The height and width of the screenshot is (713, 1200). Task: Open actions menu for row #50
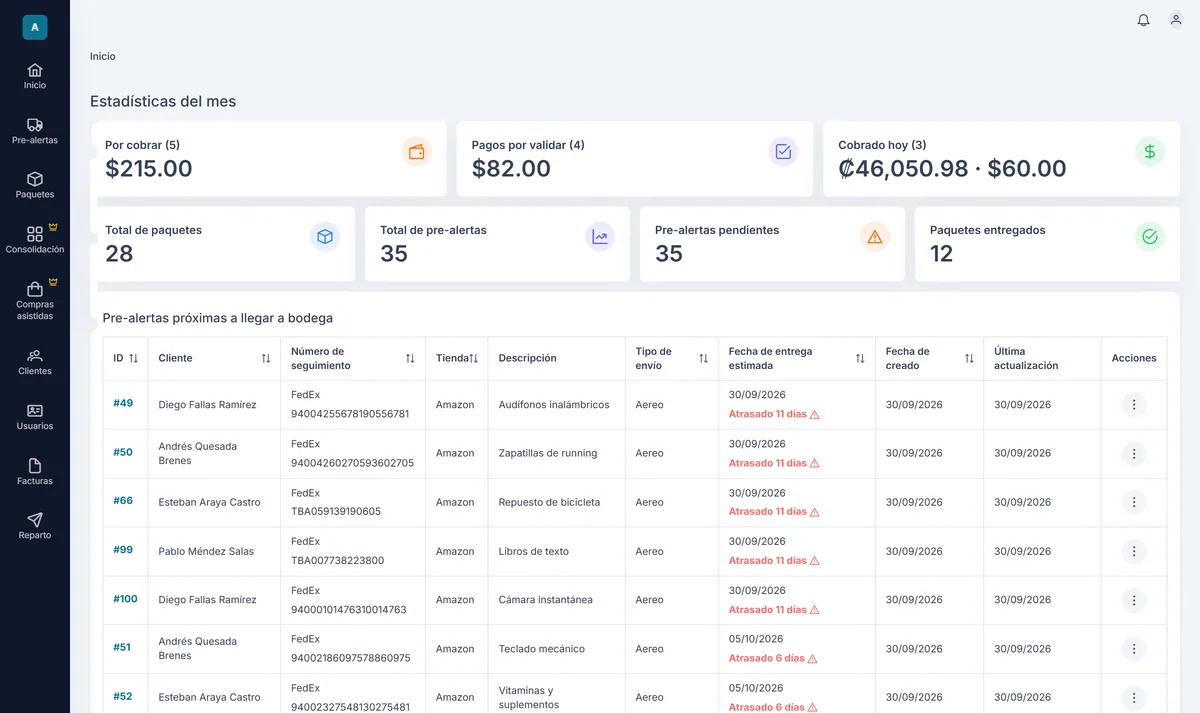(x=1134, y=454)
